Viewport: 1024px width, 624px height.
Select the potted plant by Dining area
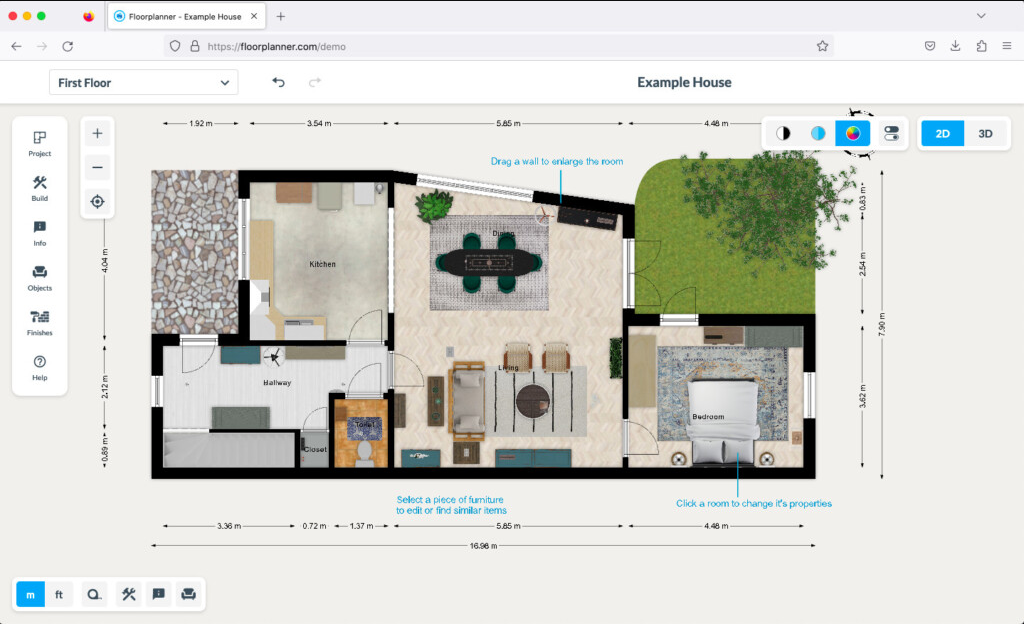coord(434,205)
